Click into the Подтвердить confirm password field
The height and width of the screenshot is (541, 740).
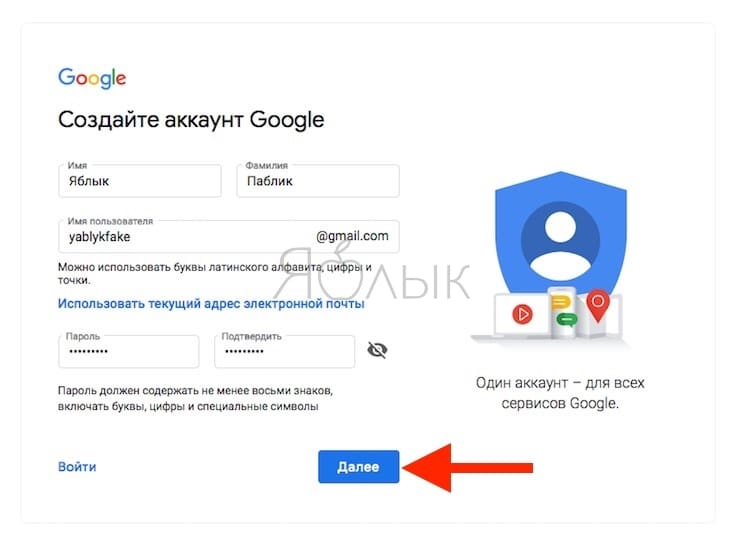(x=285, y=351)
